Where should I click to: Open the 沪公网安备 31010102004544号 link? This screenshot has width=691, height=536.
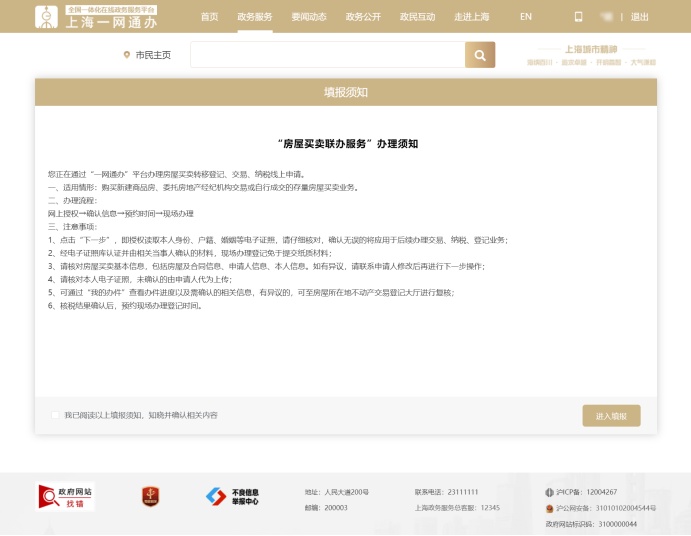click(x=606, y=508)
